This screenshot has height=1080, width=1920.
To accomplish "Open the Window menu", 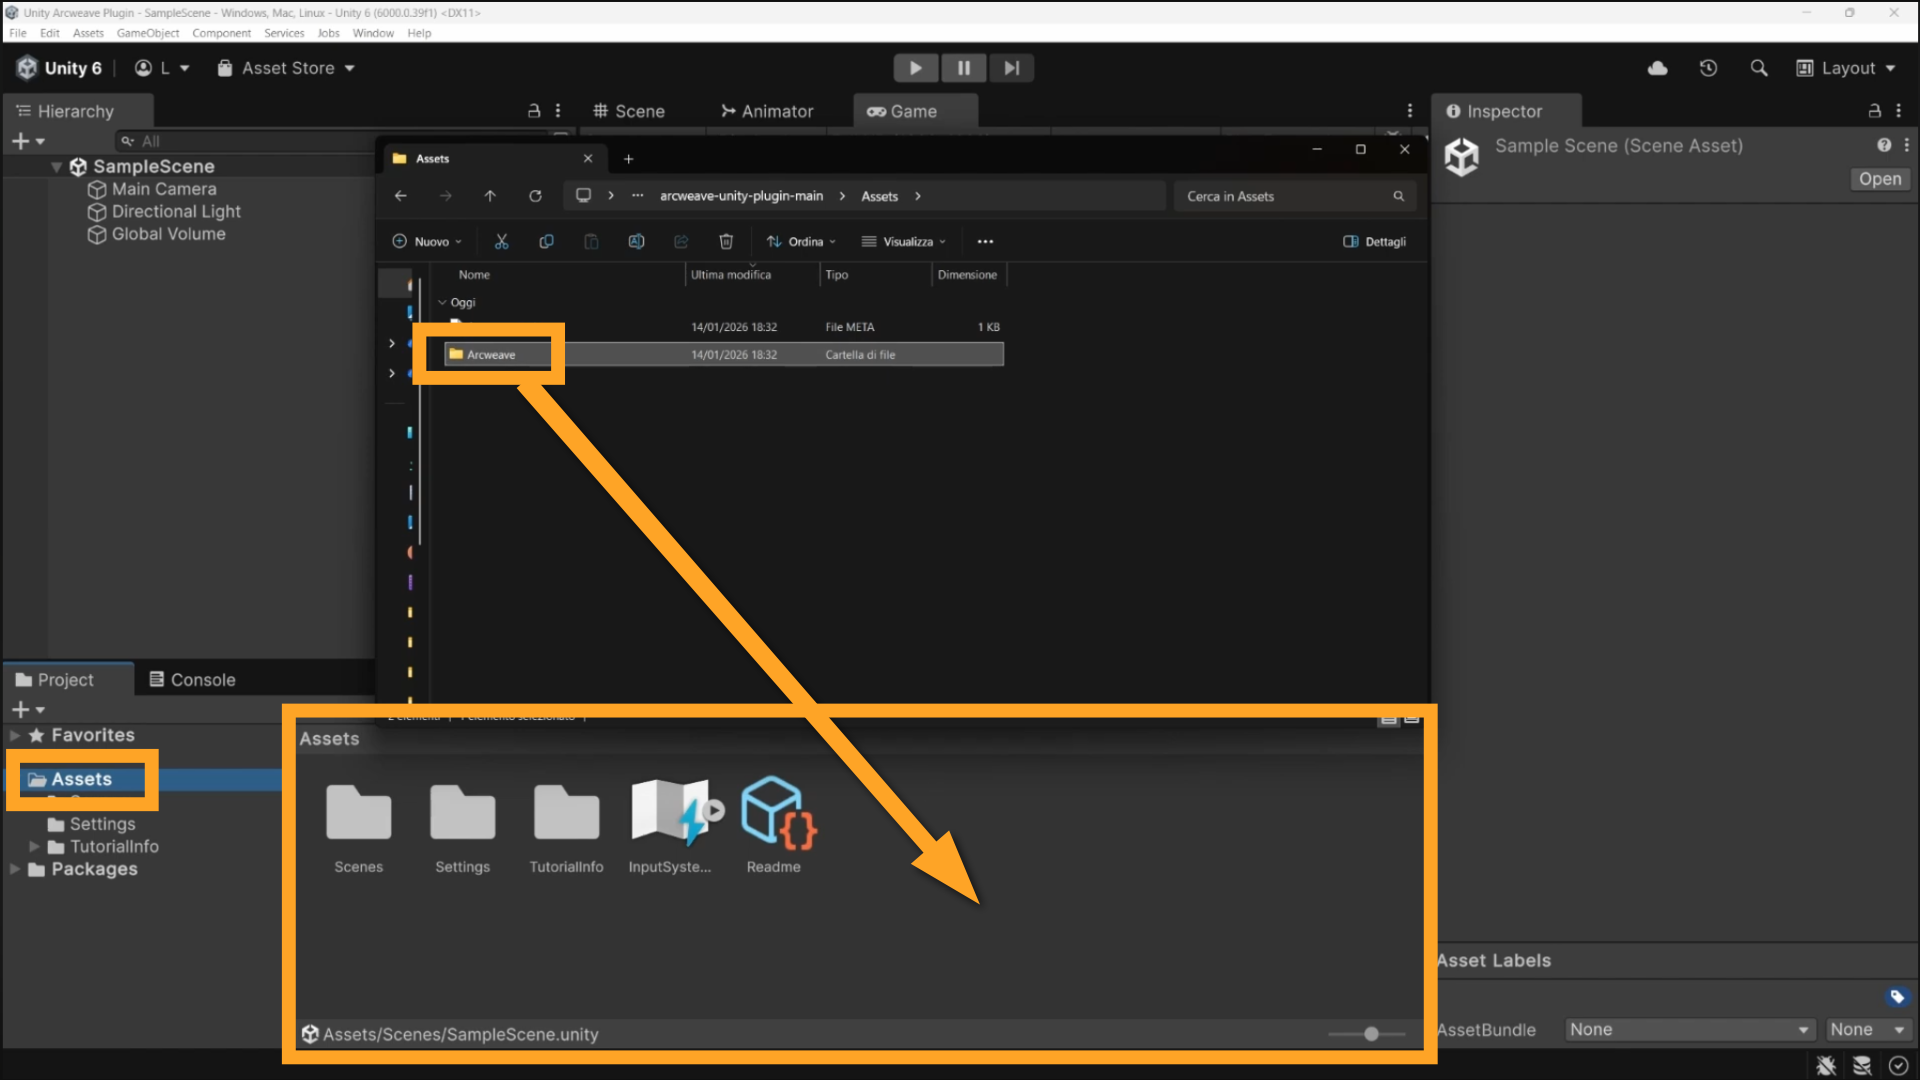I will click(x=373, y=33).
